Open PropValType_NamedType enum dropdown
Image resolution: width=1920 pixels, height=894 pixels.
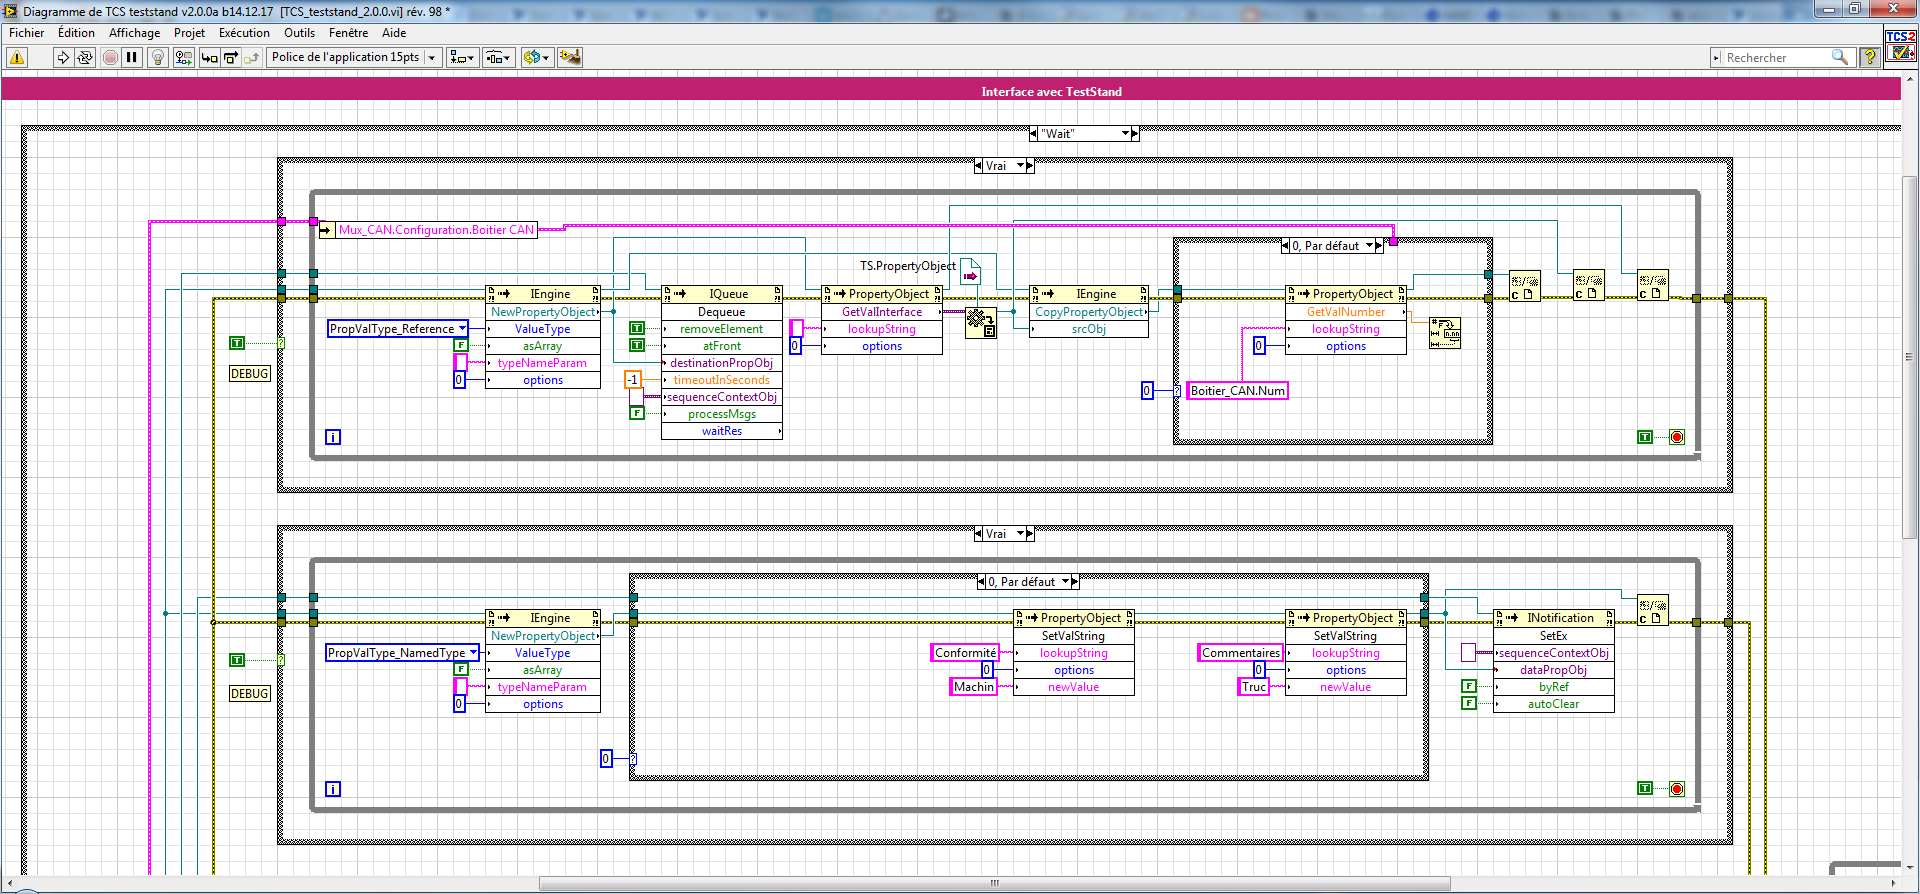[473, 653]
